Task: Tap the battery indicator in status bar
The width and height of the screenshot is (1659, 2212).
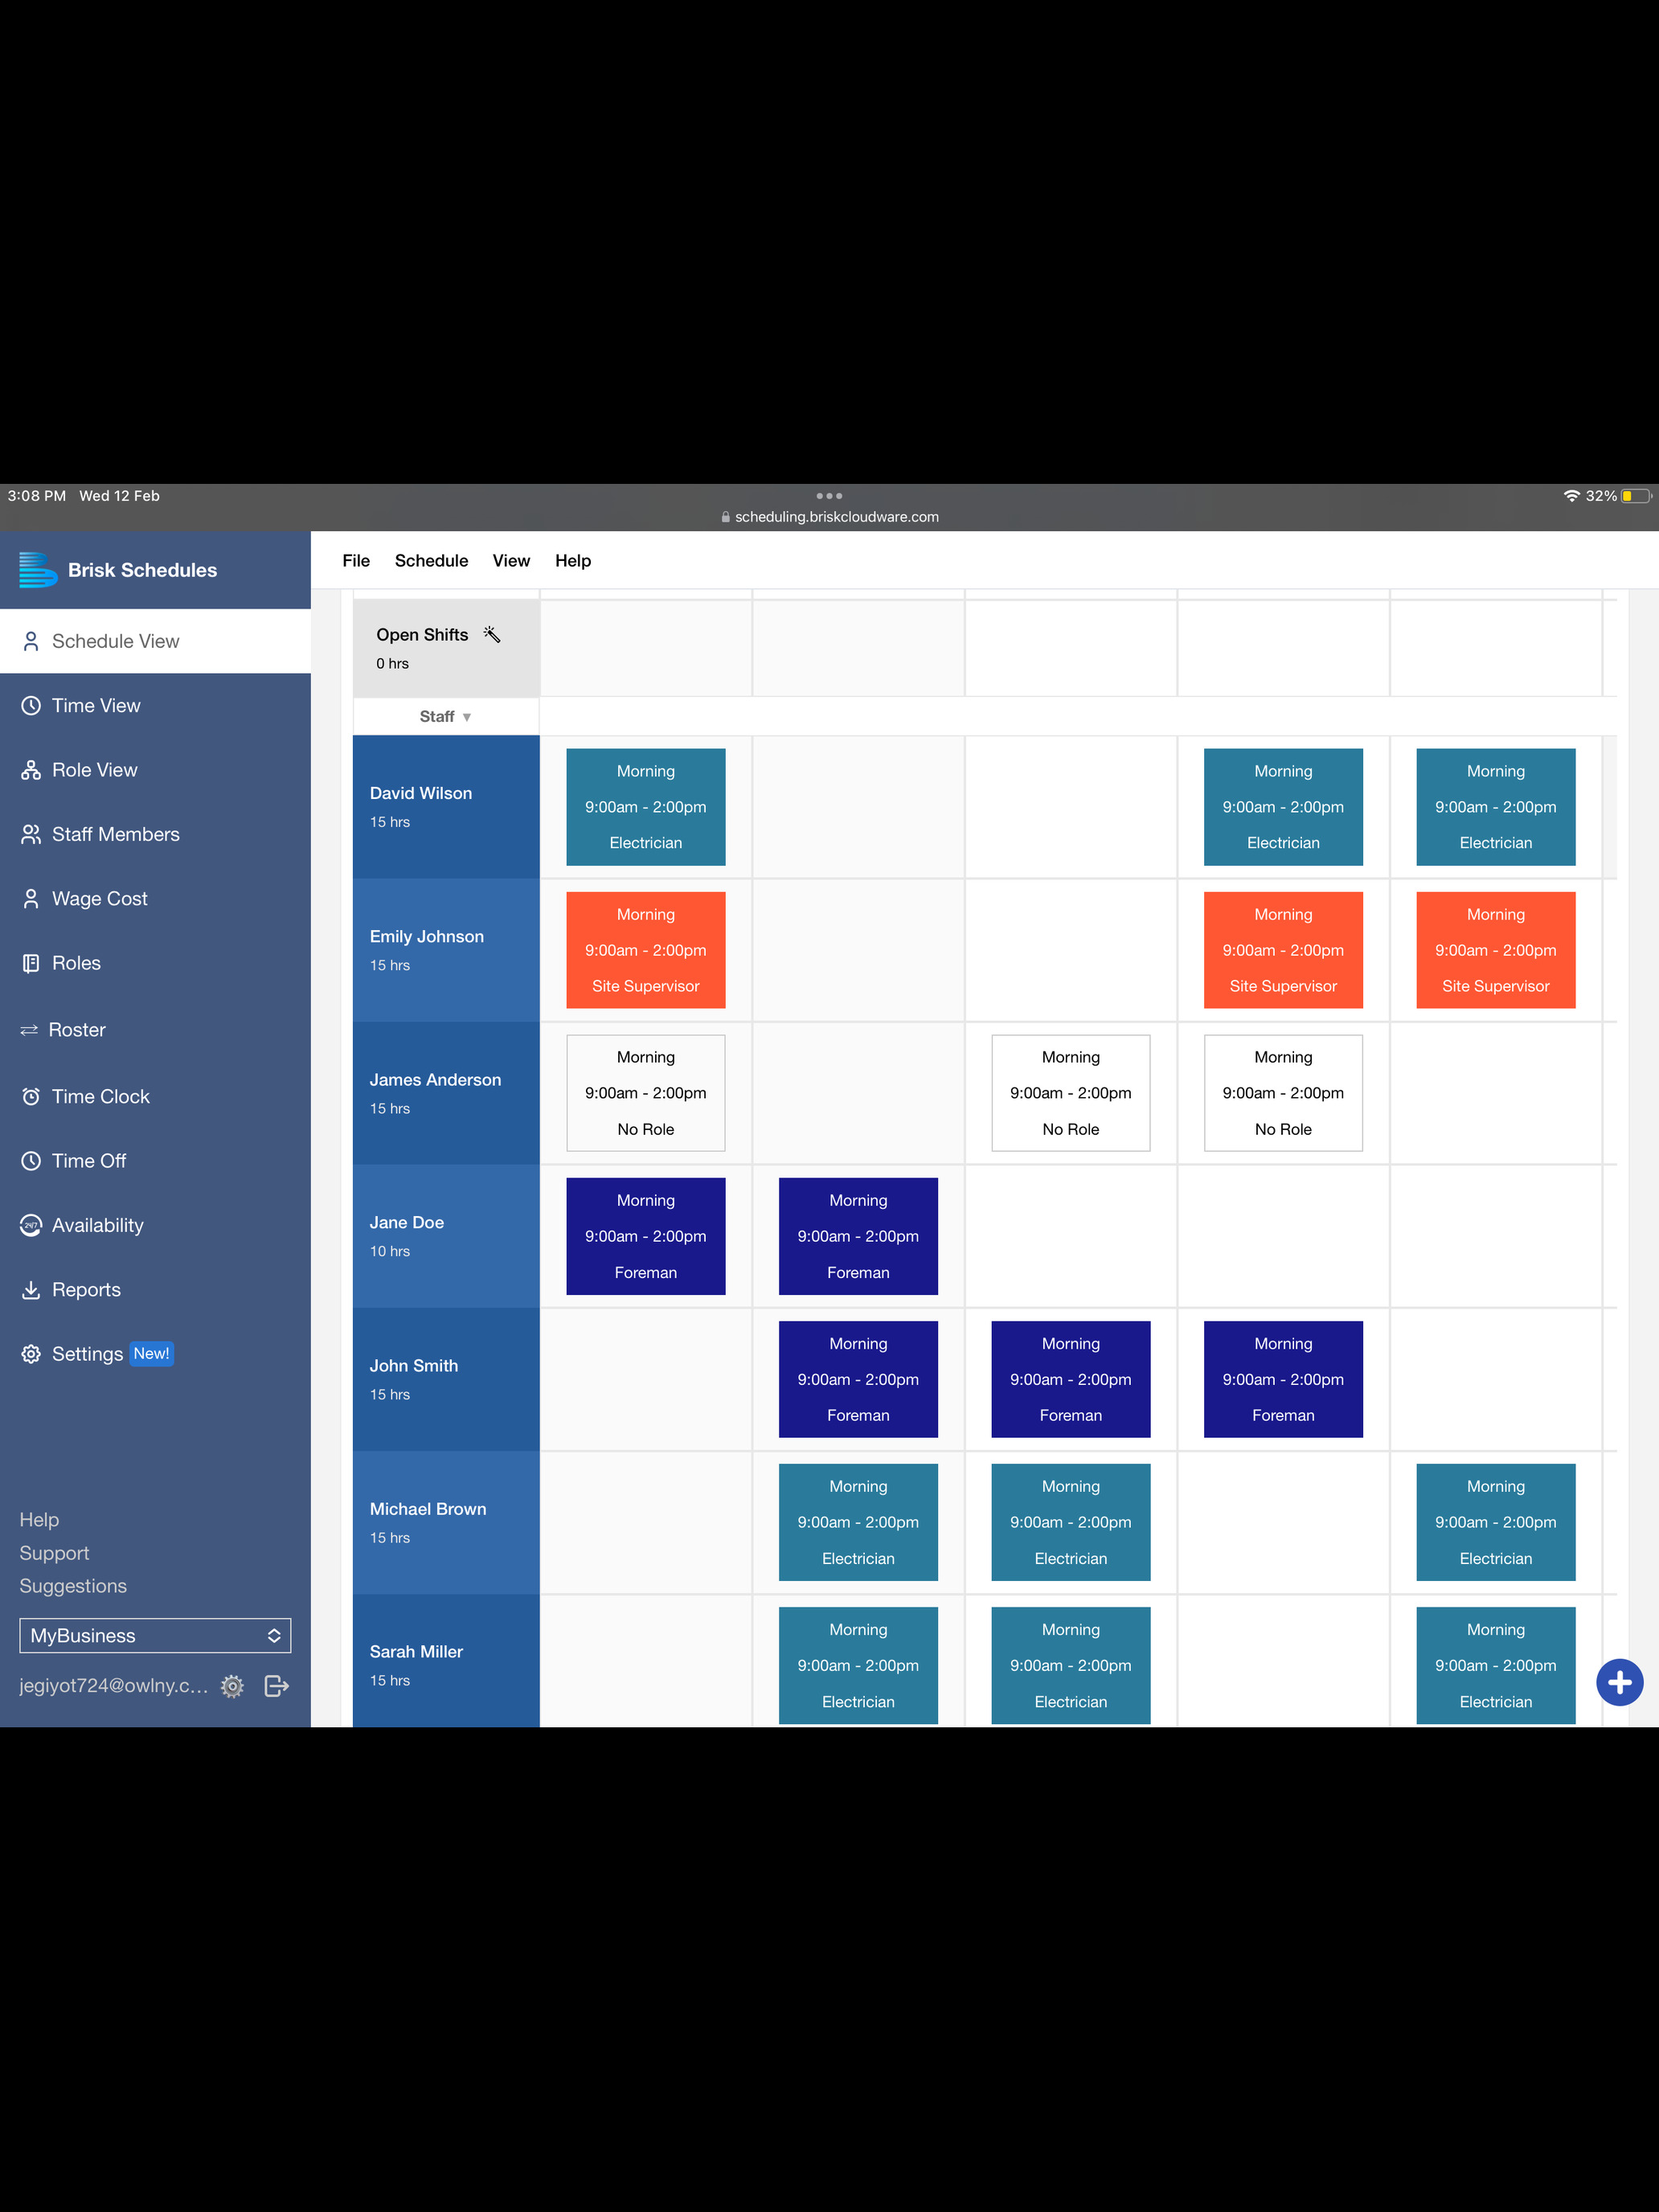Action: [x=1635, y=496]
